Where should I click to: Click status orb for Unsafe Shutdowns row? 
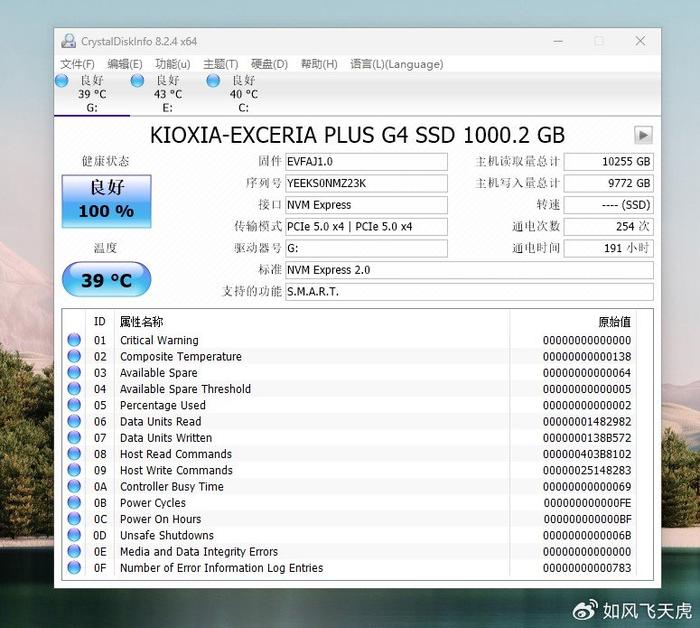[x=74, y=535]
